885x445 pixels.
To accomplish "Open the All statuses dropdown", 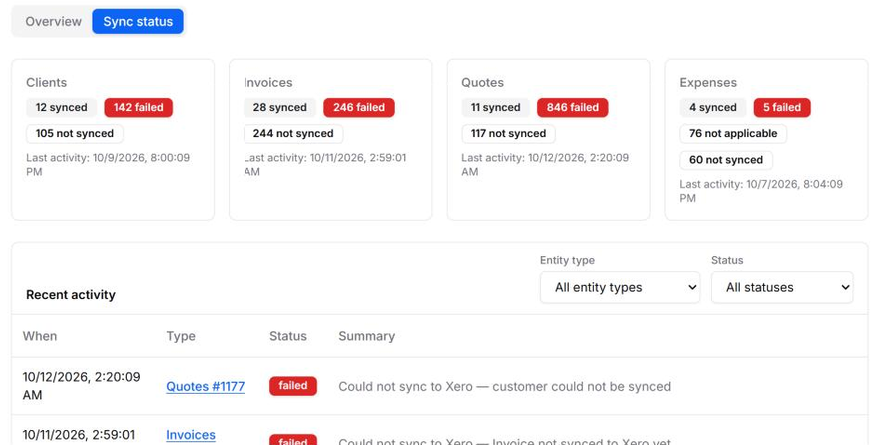I will [782, 287].
